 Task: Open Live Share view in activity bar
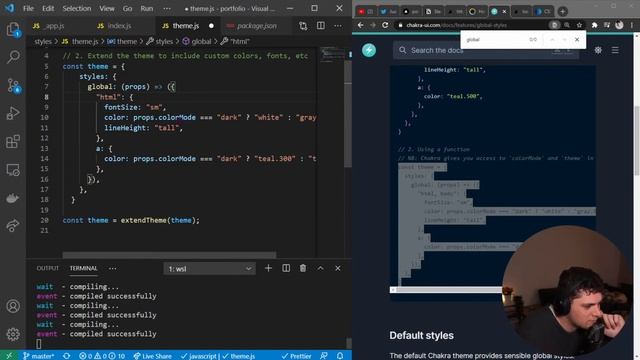[x=13, y=226]
